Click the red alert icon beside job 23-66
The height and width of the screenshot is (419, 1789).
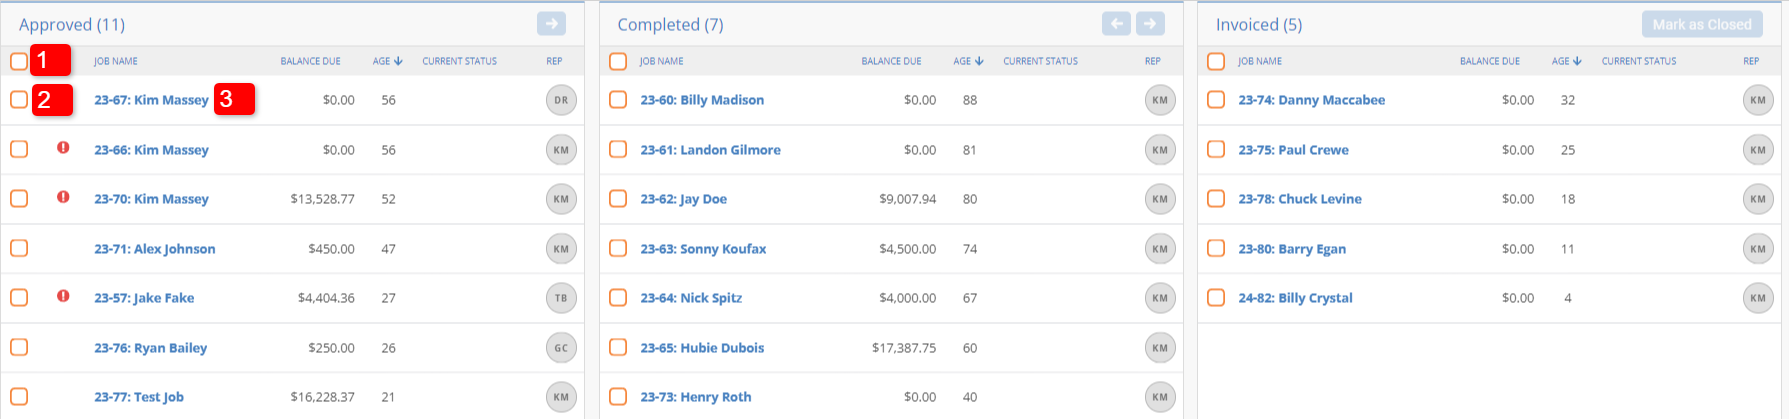pos(63,148)
